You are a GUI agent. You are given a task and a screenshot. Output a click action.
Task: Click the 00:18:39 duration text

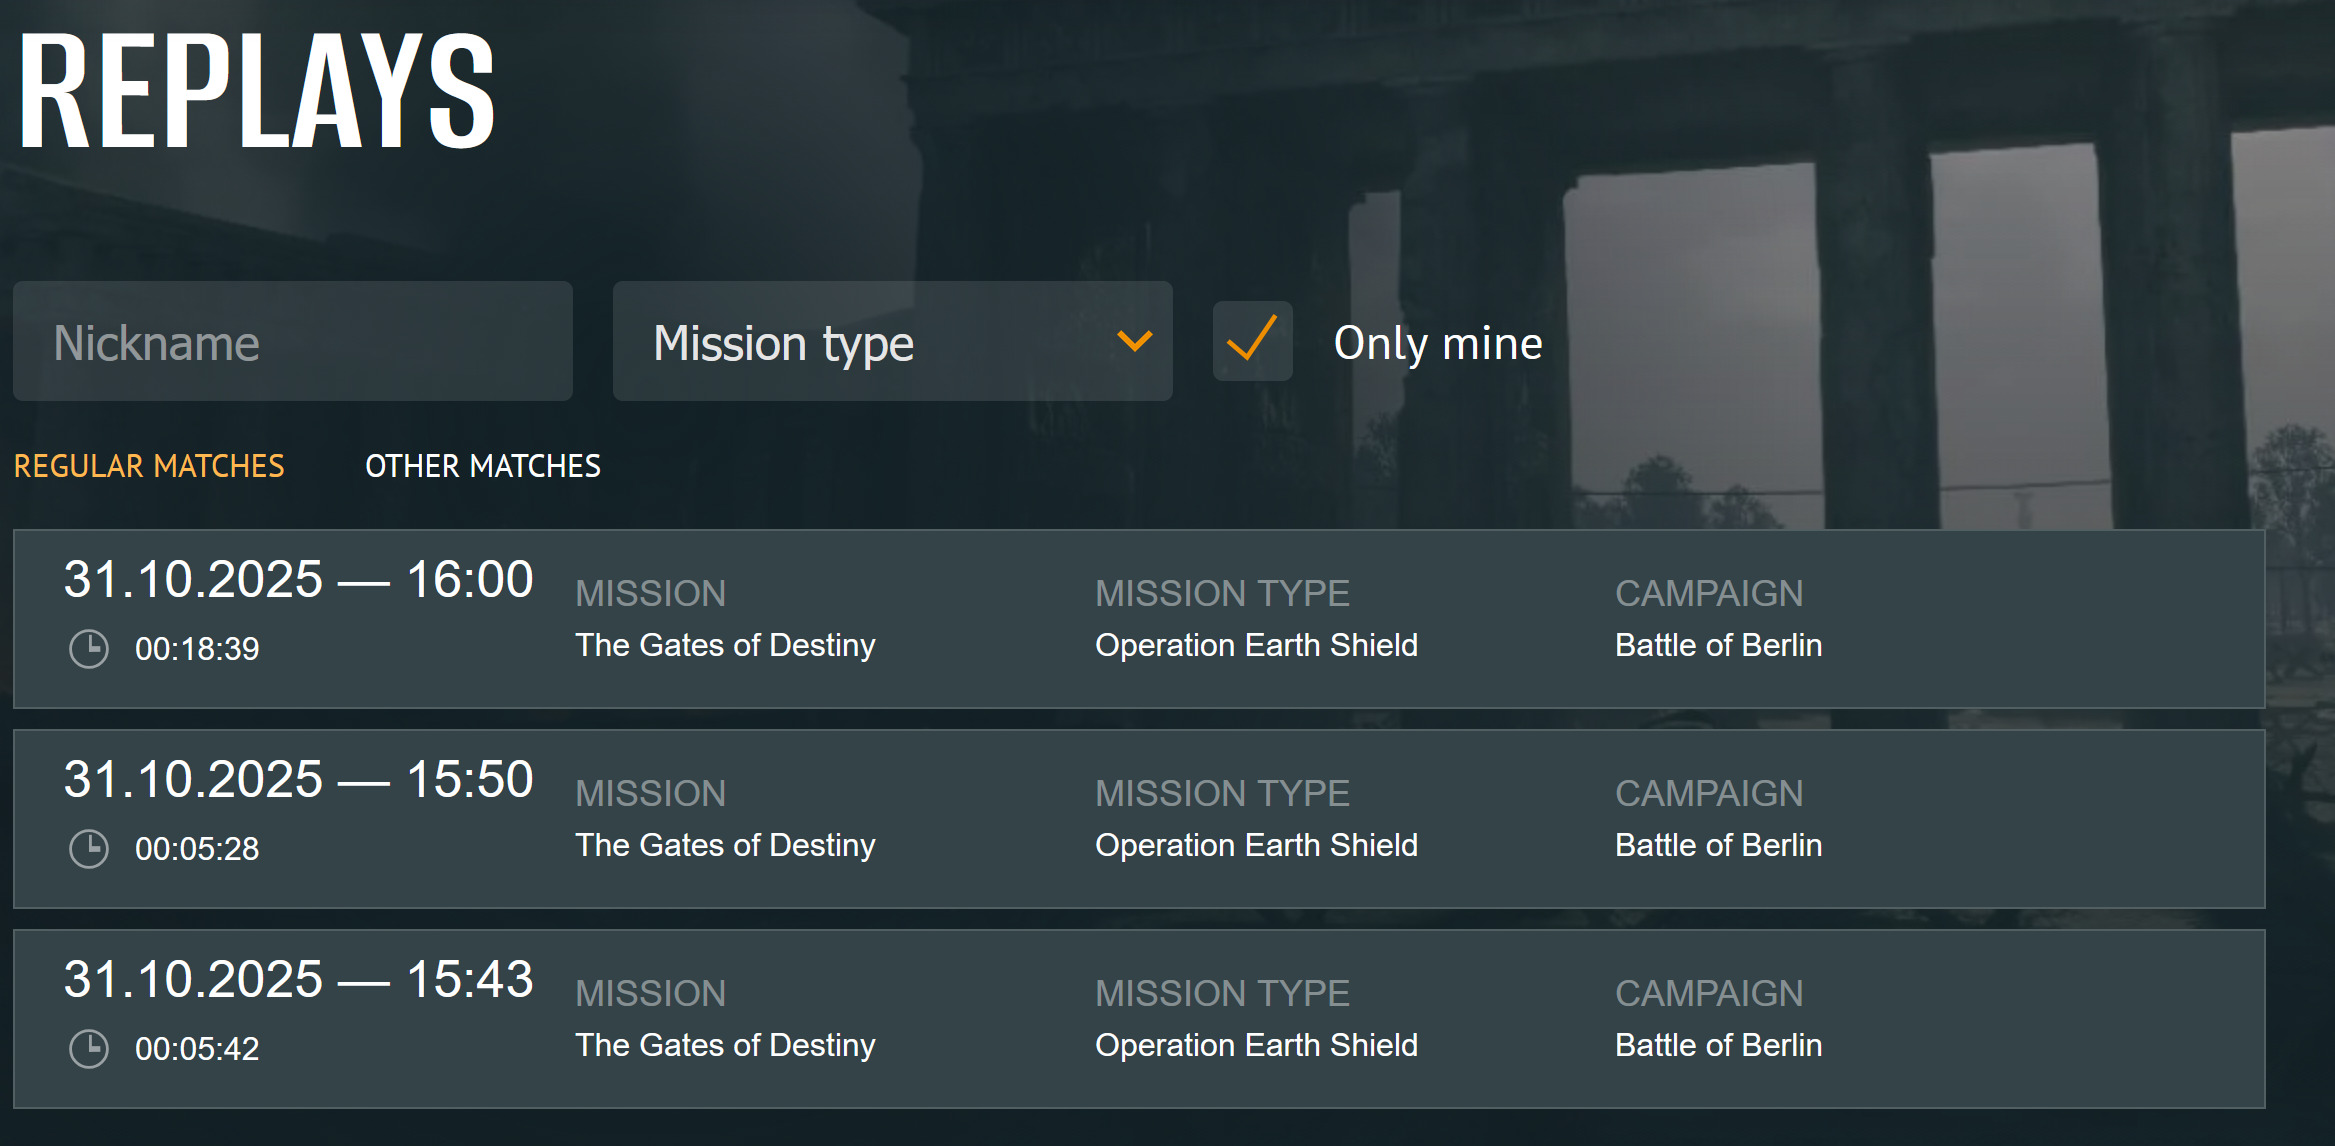coord(197,649)
